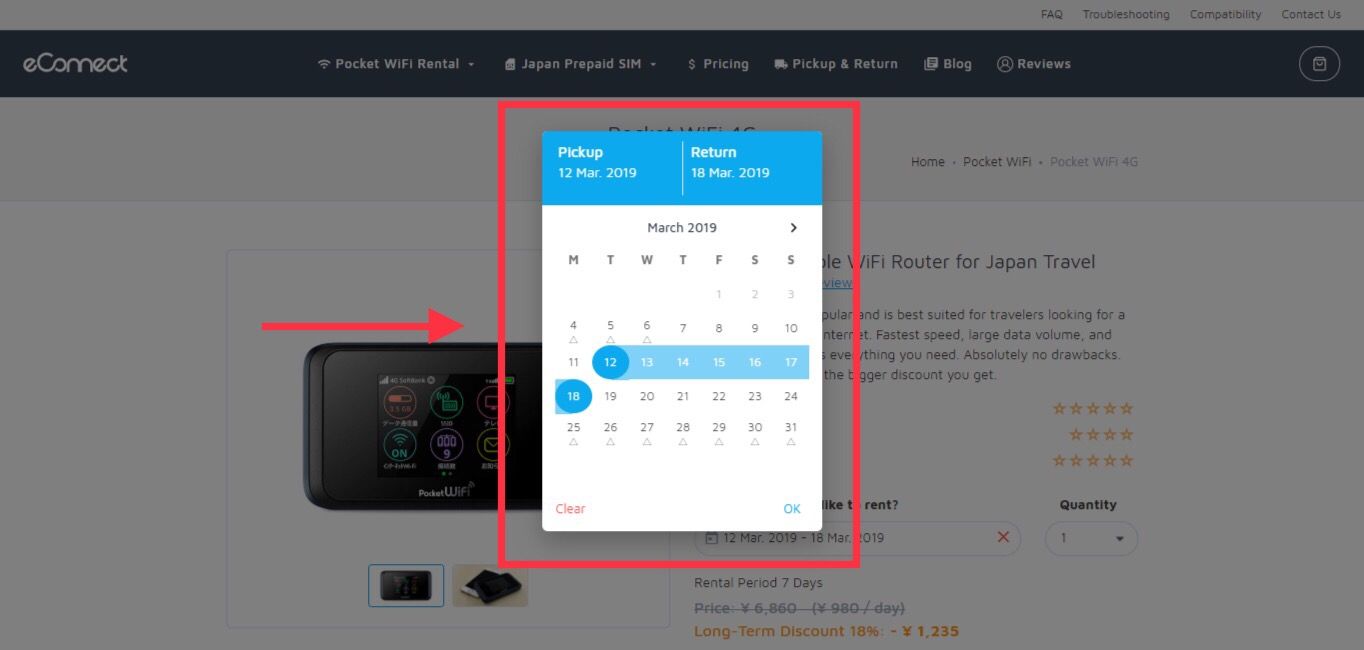The image size is (1364, 650).
Task: Open the Blog page
Action: [948, 64]
